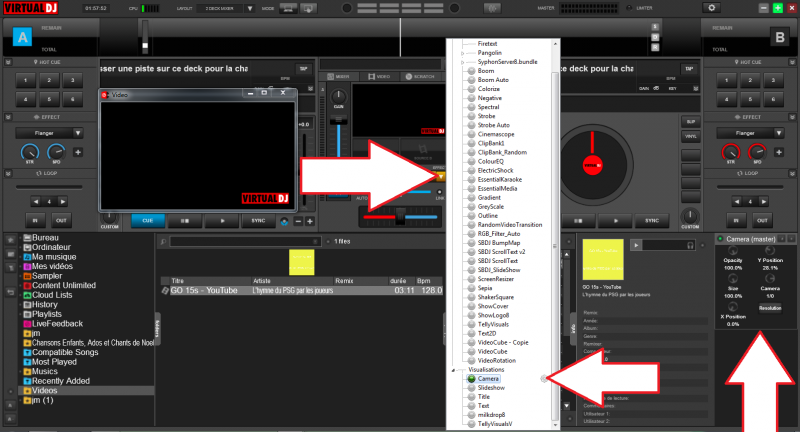Switch to the Mixer tab
This screenshot has height=432, width=800.
click(x=339, y=77)
